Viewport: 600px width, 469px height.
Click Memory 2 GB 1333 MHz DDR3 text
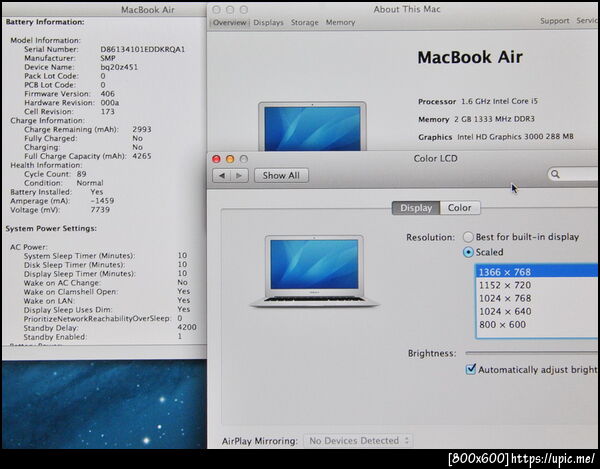pyautogui.click(x=476, y=119)
